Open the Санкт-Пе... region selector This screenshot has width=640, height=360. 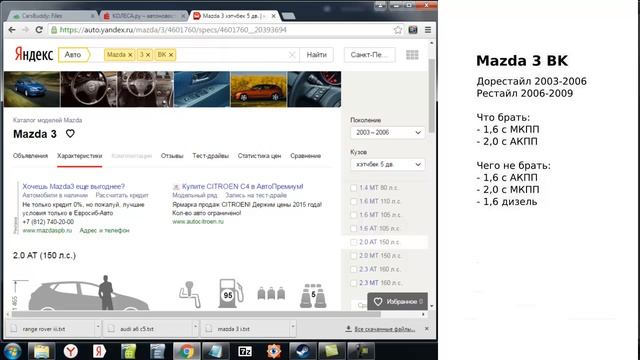coord(369,55)
